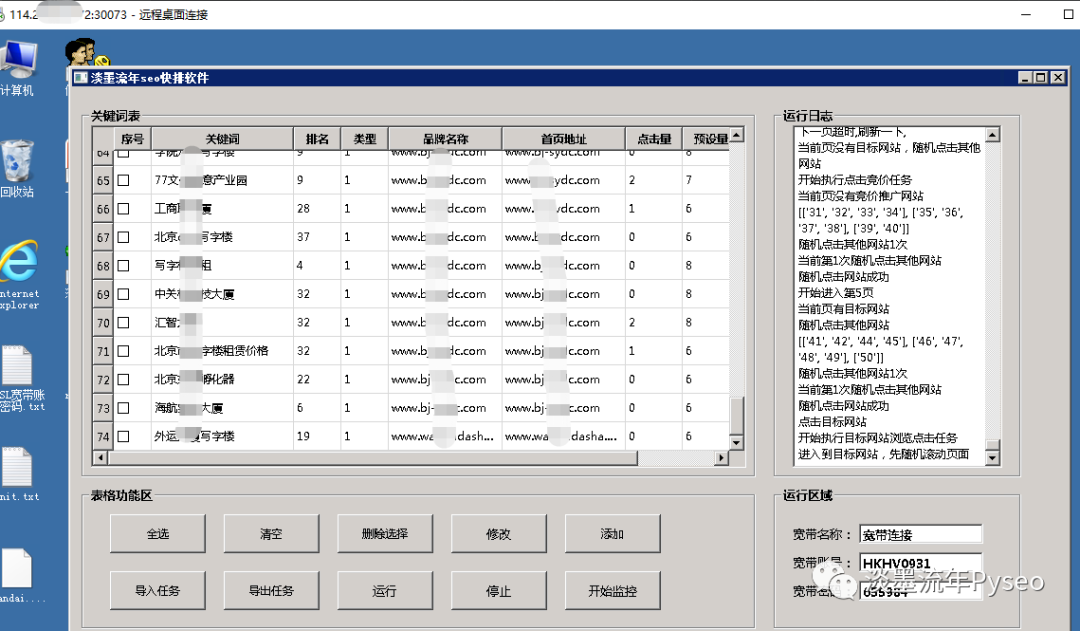This screenshot has width=1080, height=631.
Task: Click the 全选 button
Action: 158,533
